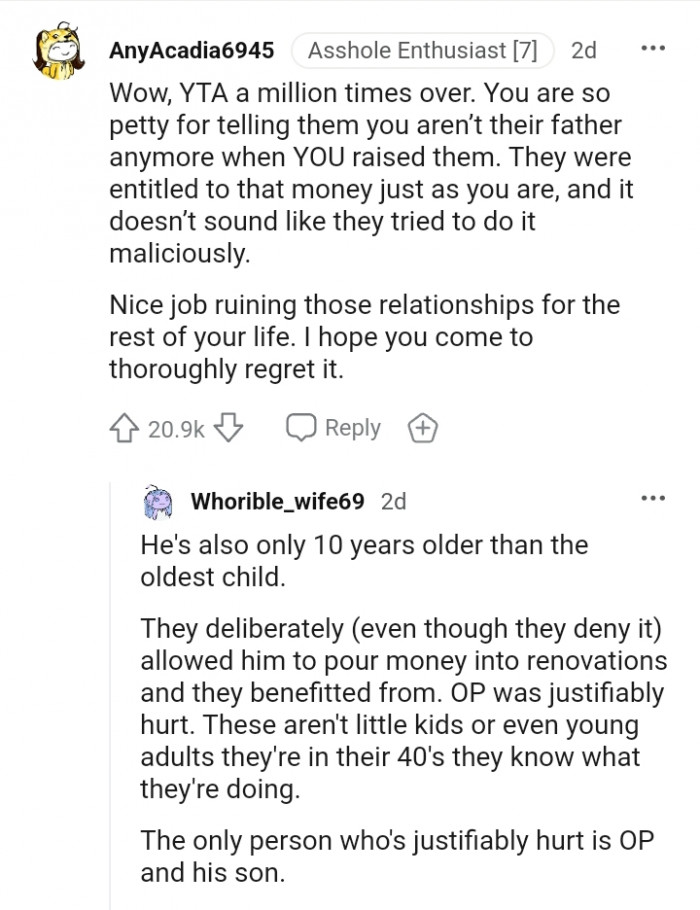This screenshot has width=700, height=910.
Task: Click the 2d timestamp on the top comment
Action: [x=585, y=47]
